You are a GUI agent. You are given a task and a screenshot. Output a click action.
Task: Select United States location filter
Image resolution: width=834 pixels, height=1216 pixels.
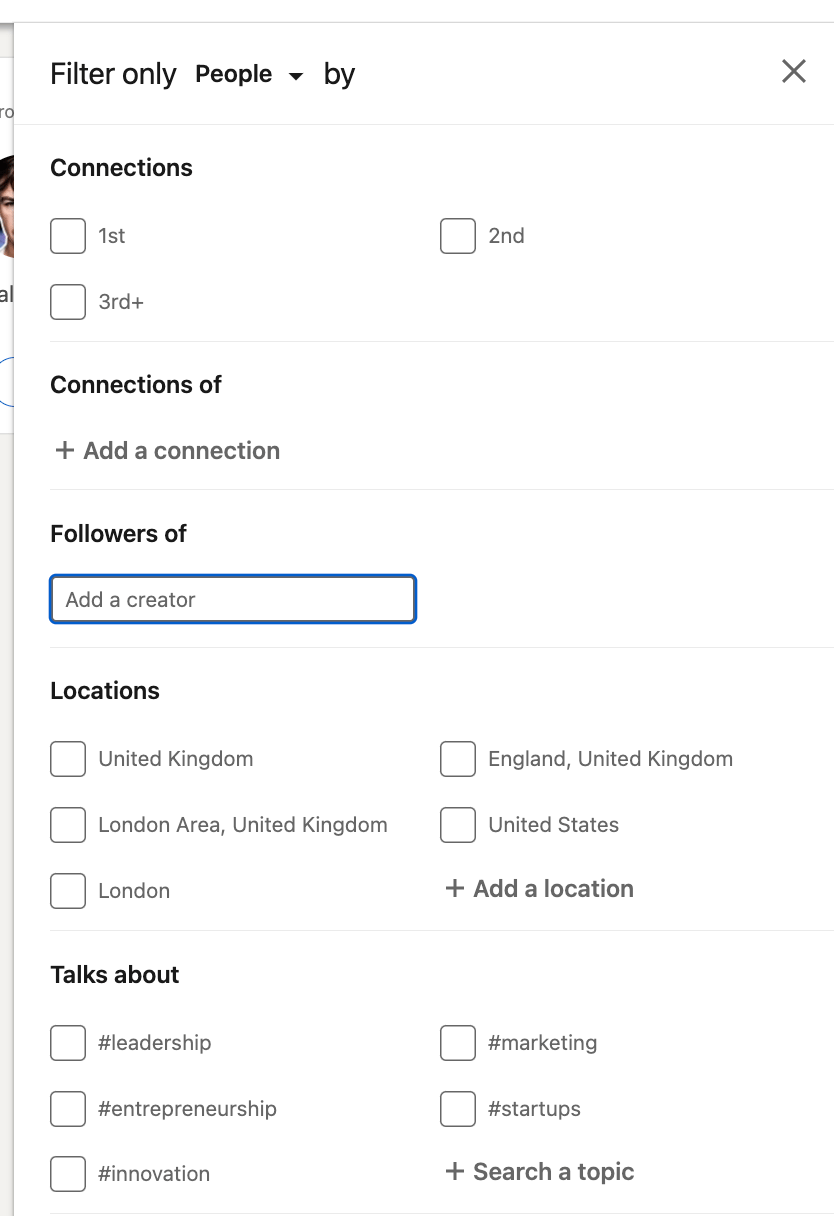point(458,825)
